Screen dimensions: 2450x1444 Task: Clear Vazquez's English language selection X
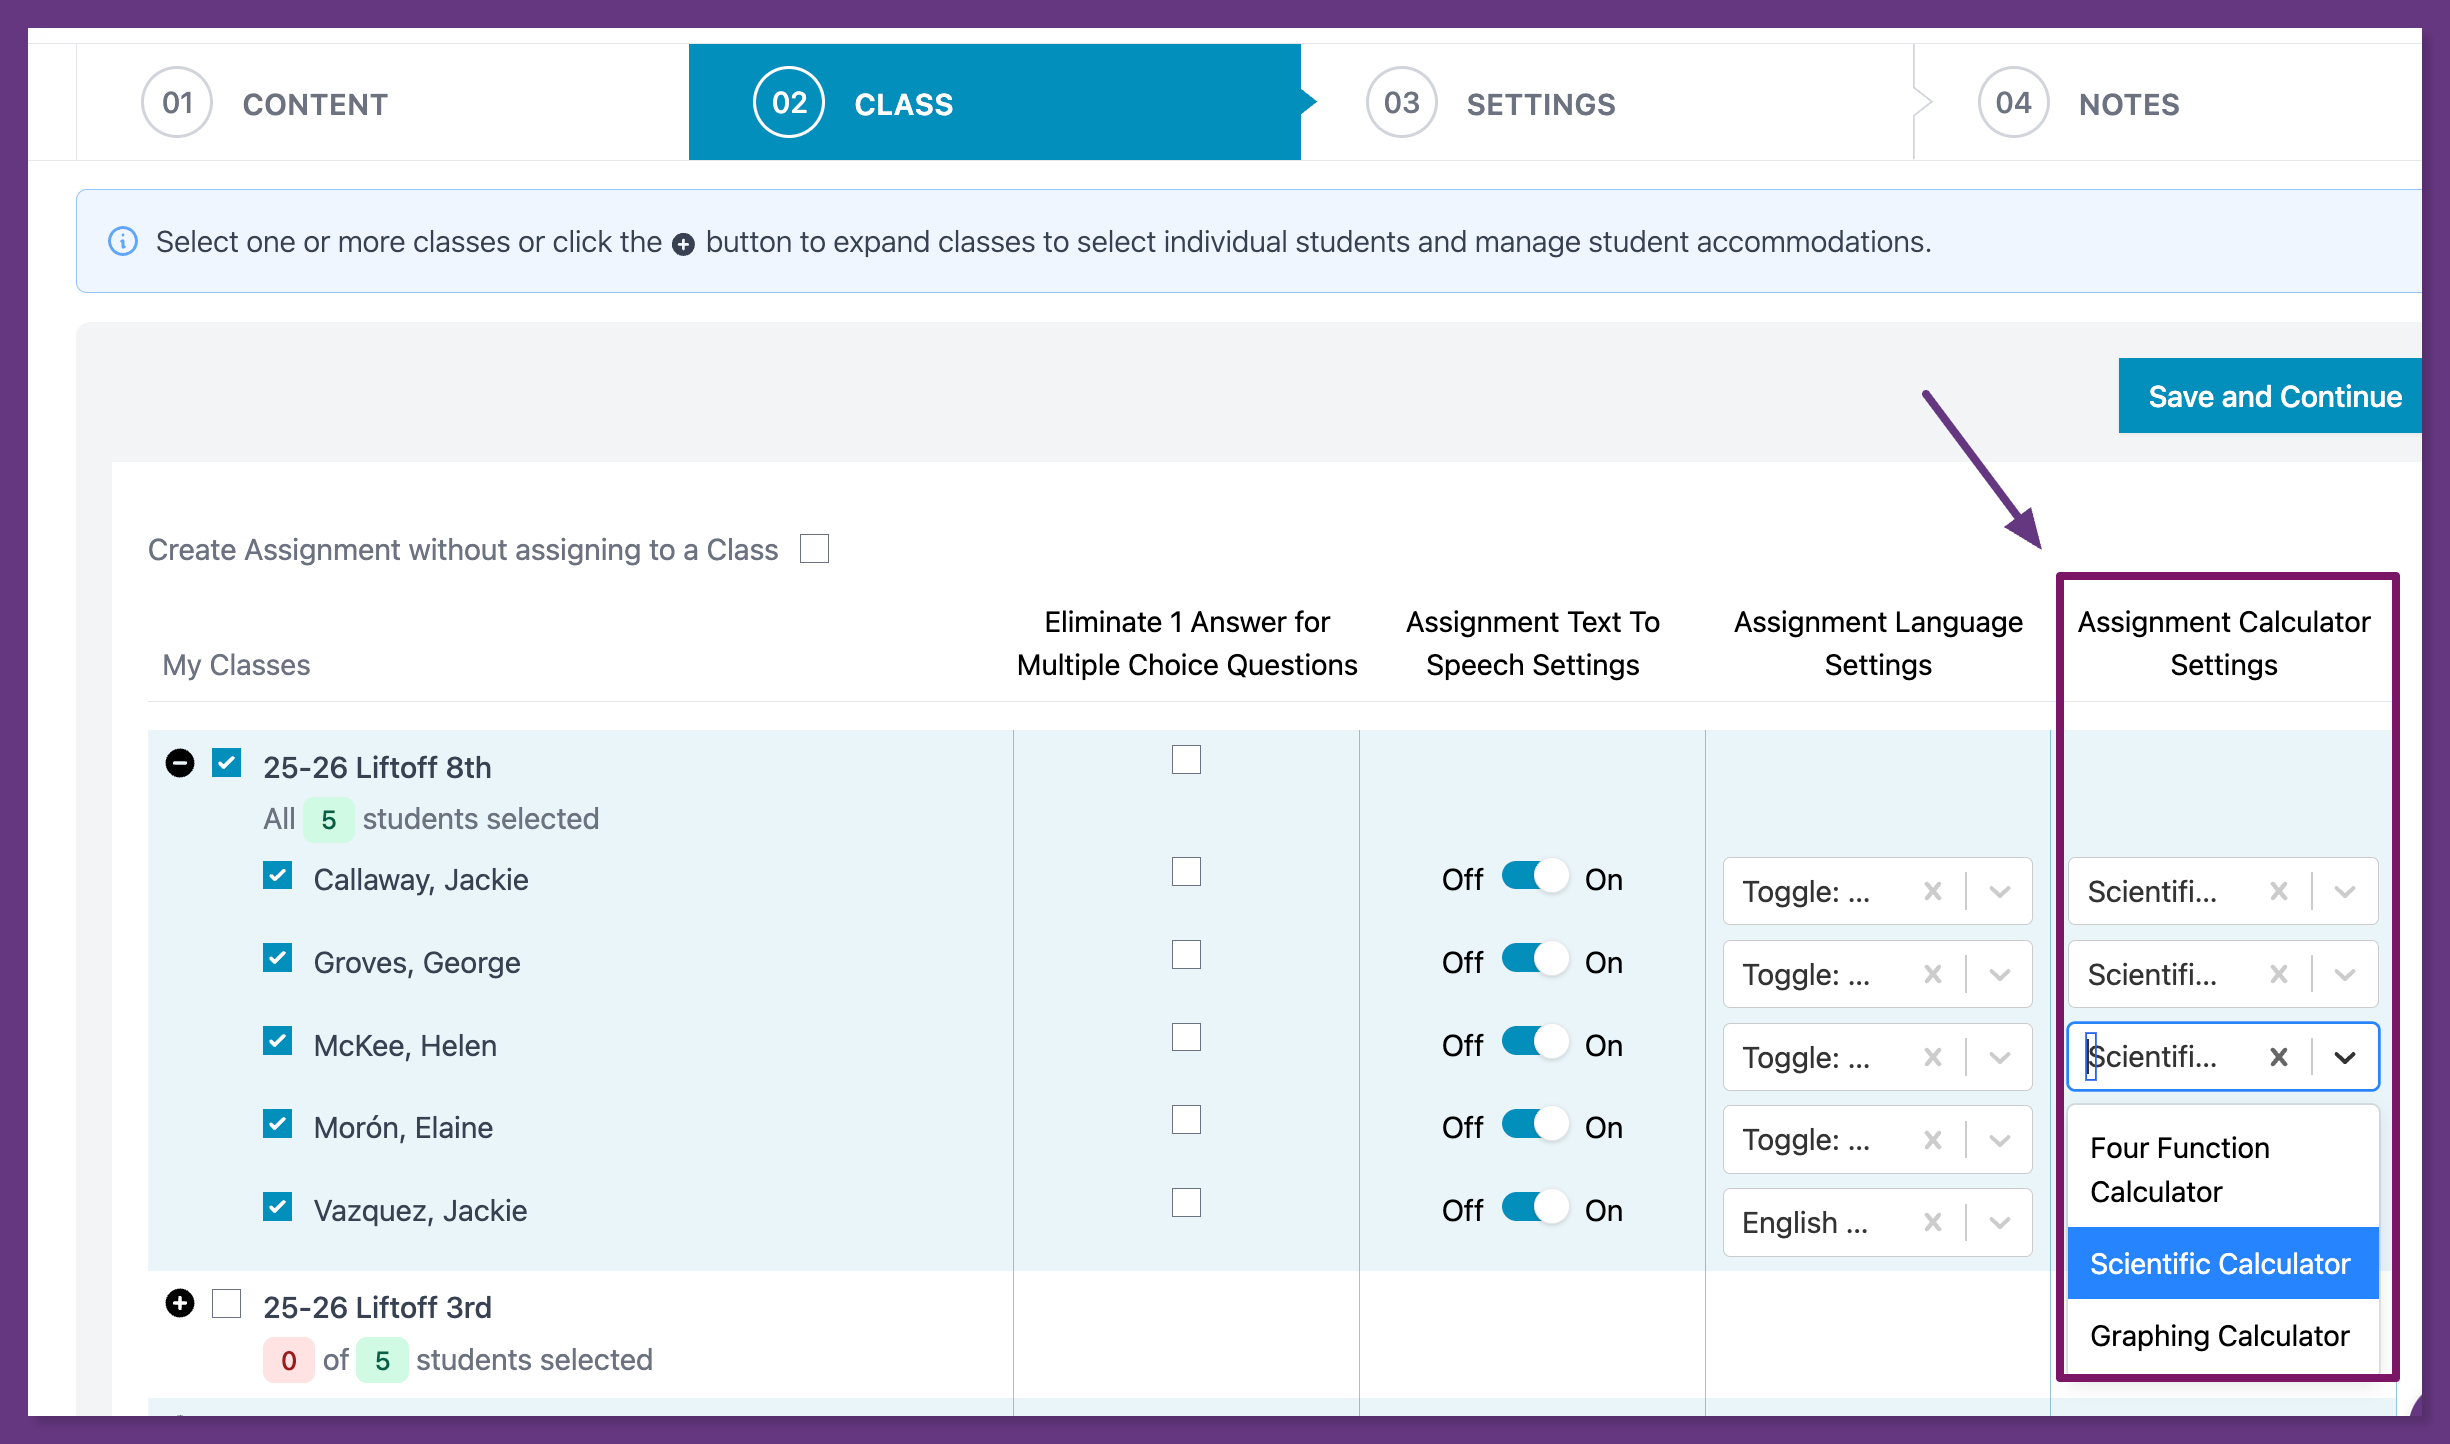[x=1932, y=1222]
